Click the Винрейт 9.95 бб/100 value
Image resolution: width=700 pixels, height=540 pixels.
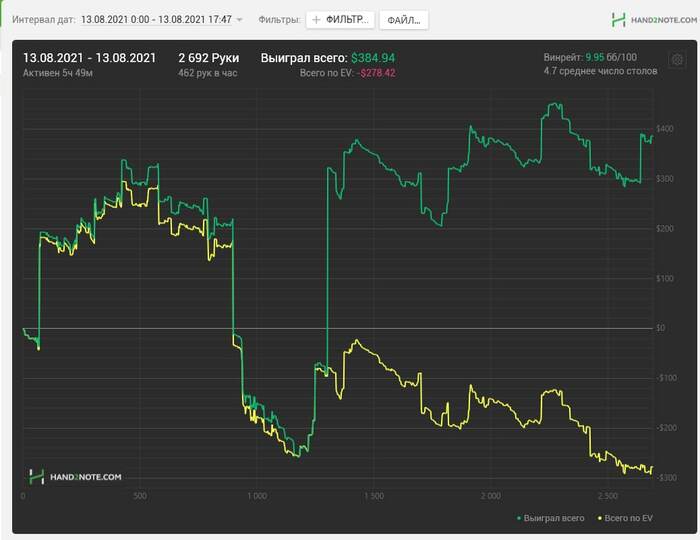click(590, 57)
